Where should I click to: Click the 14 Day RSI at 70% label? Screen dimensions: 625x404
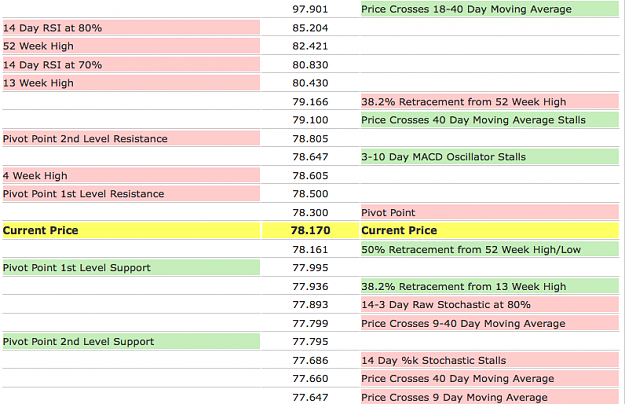[52, 65]
